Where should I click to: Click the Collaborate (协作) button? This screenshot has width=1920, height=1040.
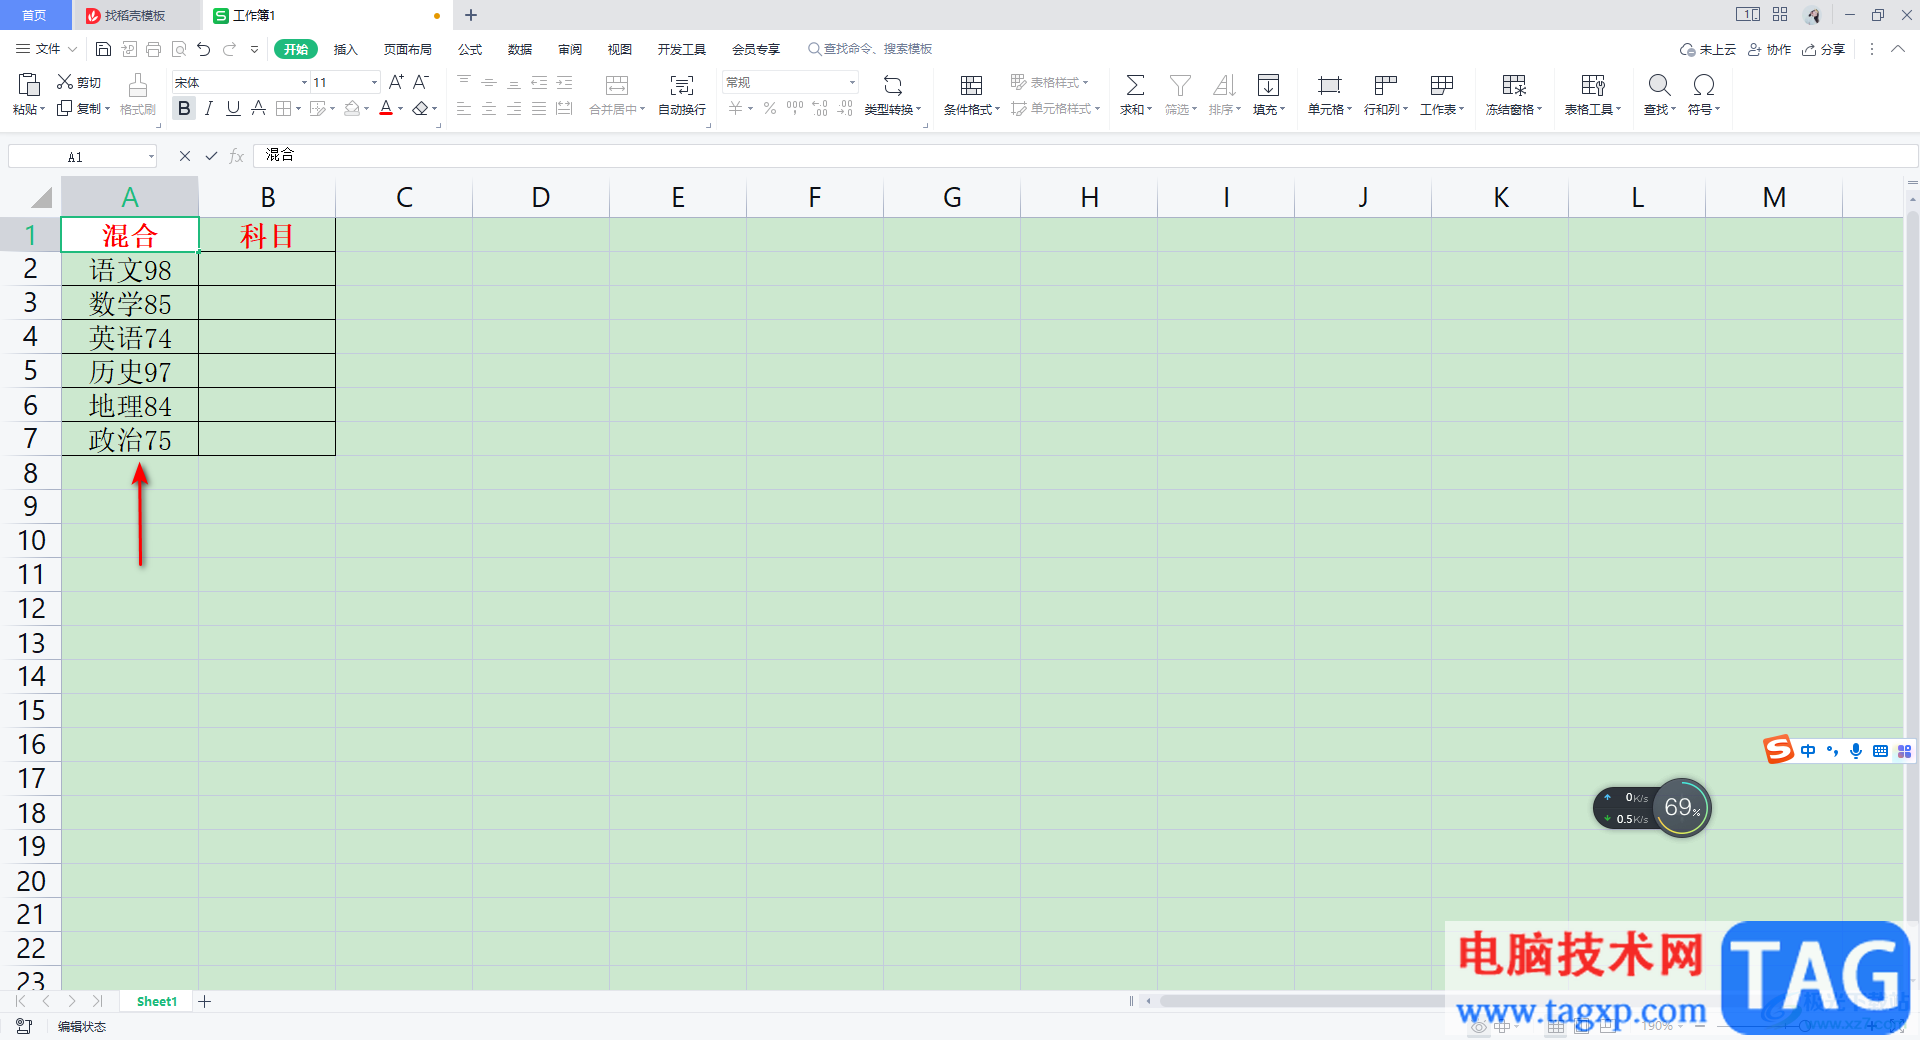1769,49
